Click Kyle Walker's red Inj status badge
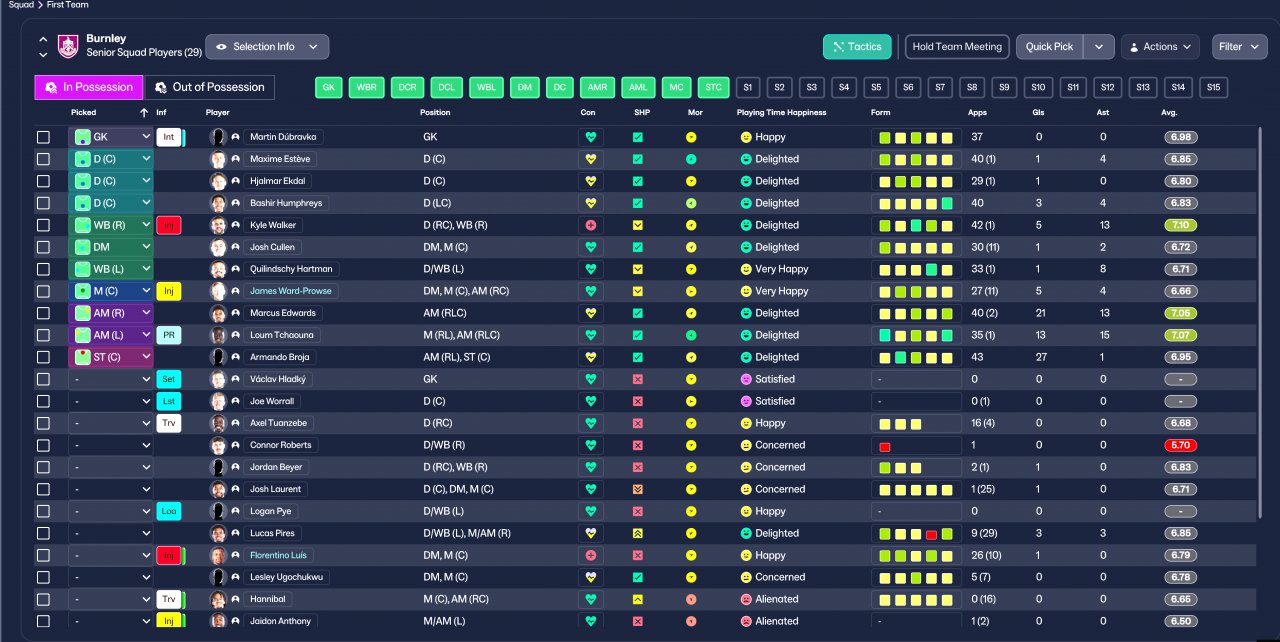 point(169,225)
